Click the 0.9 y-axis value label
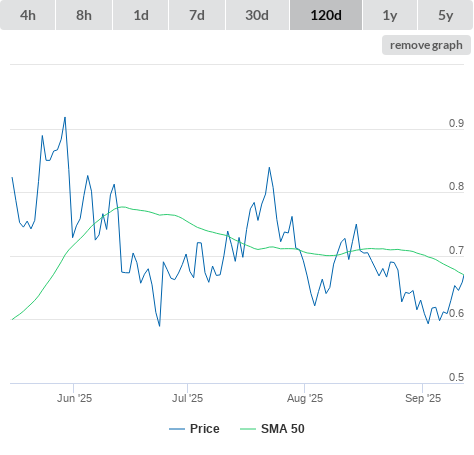 456,123
